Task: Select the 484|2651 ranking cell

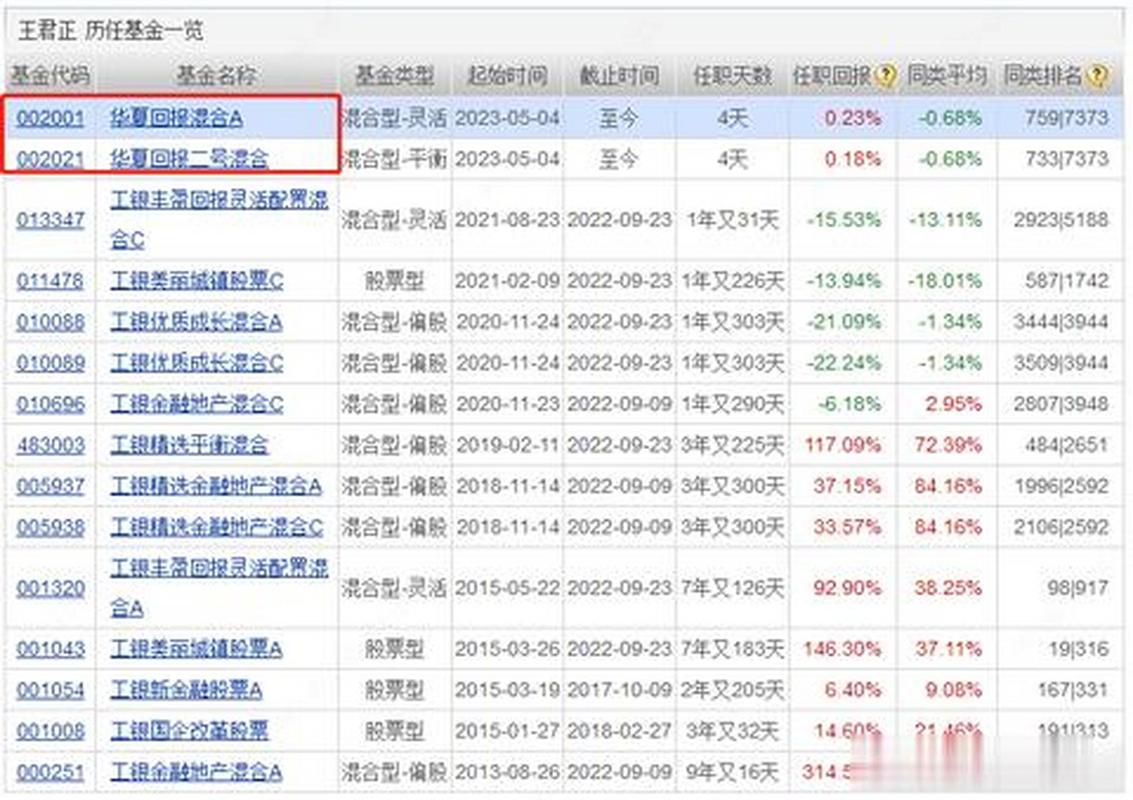Action: tap(1067, 445)
